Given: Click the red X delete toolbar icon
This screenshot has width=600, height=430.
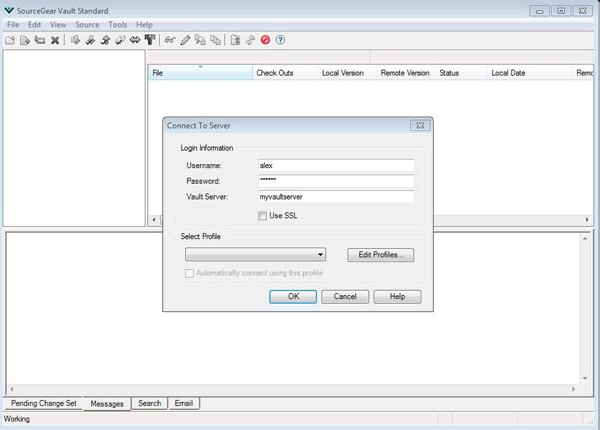Looking at the screenshot, I should (x=55, y=40).
